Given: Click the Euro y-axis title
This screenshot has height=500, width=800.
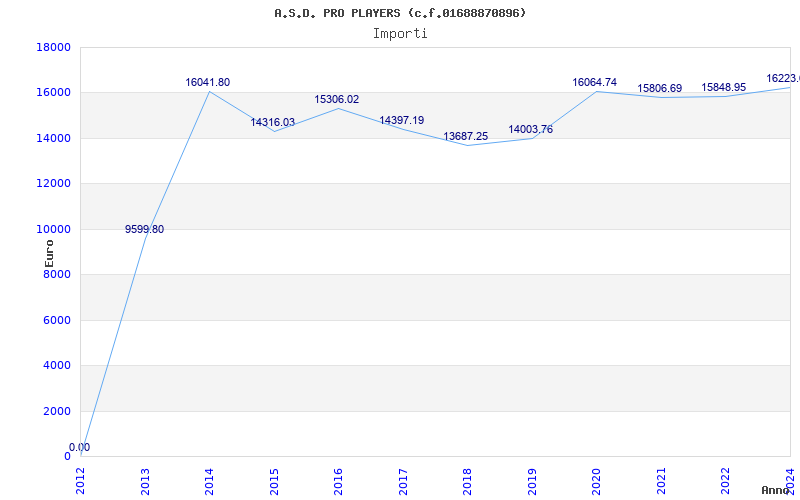Looking at the screenshot, I should [x=49, y=254].
